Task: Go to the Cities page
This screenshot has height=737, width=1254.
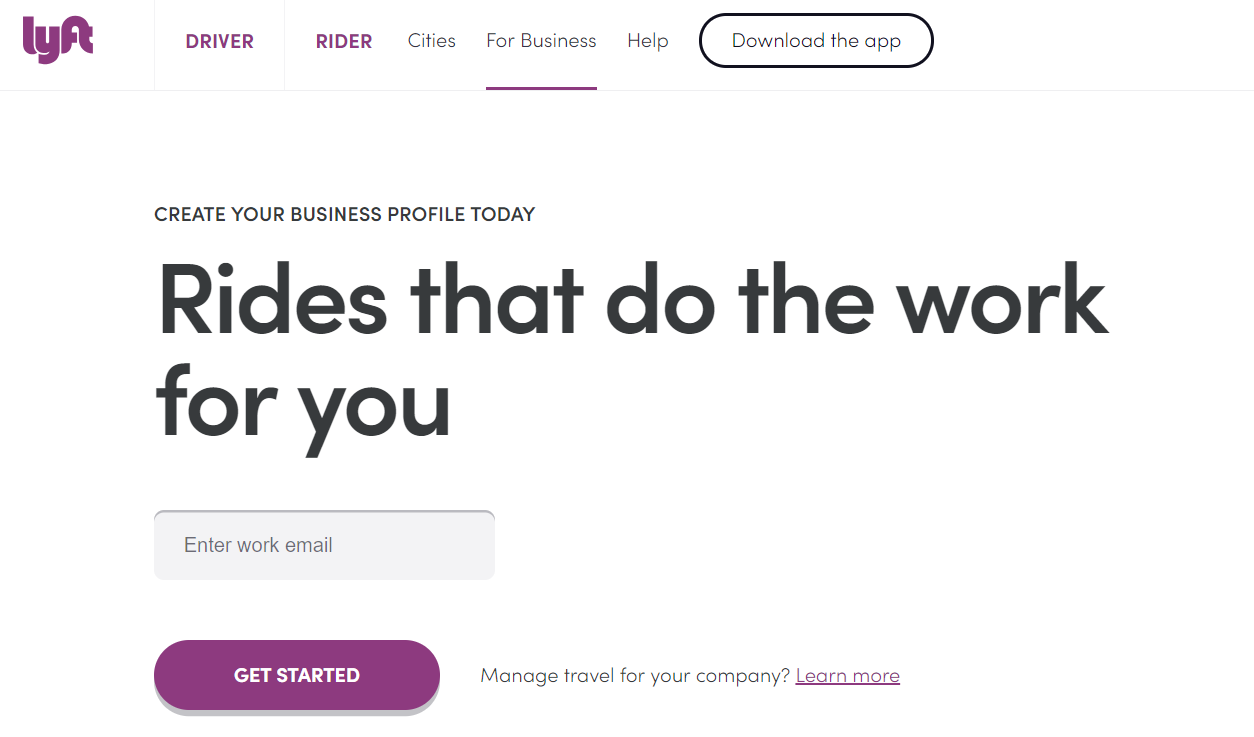Action: tap(432, 41)
